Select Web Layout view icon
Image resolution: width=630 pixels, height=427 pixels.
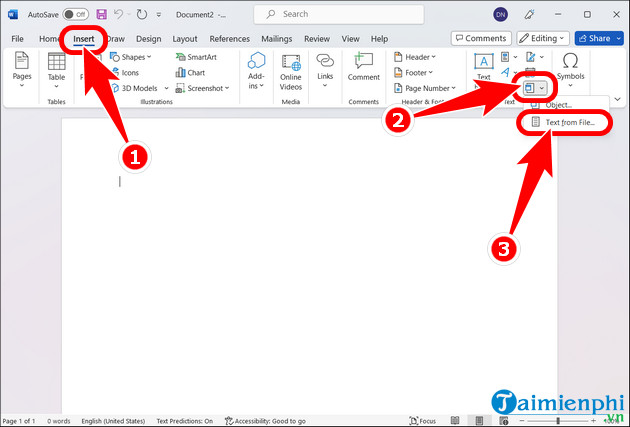point(503,421)
